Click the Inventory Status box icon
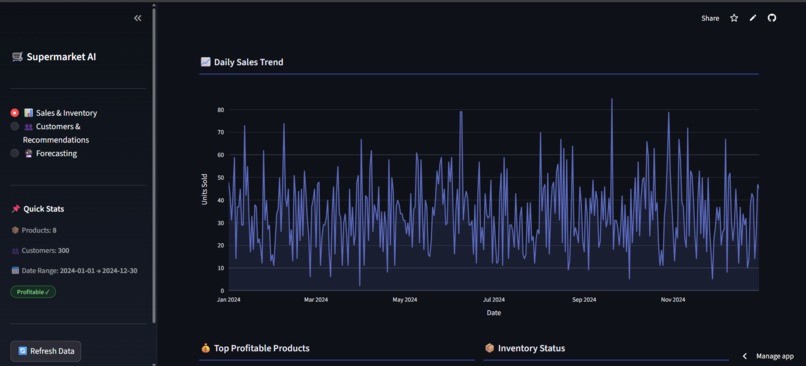 click(x=489, y=348)
